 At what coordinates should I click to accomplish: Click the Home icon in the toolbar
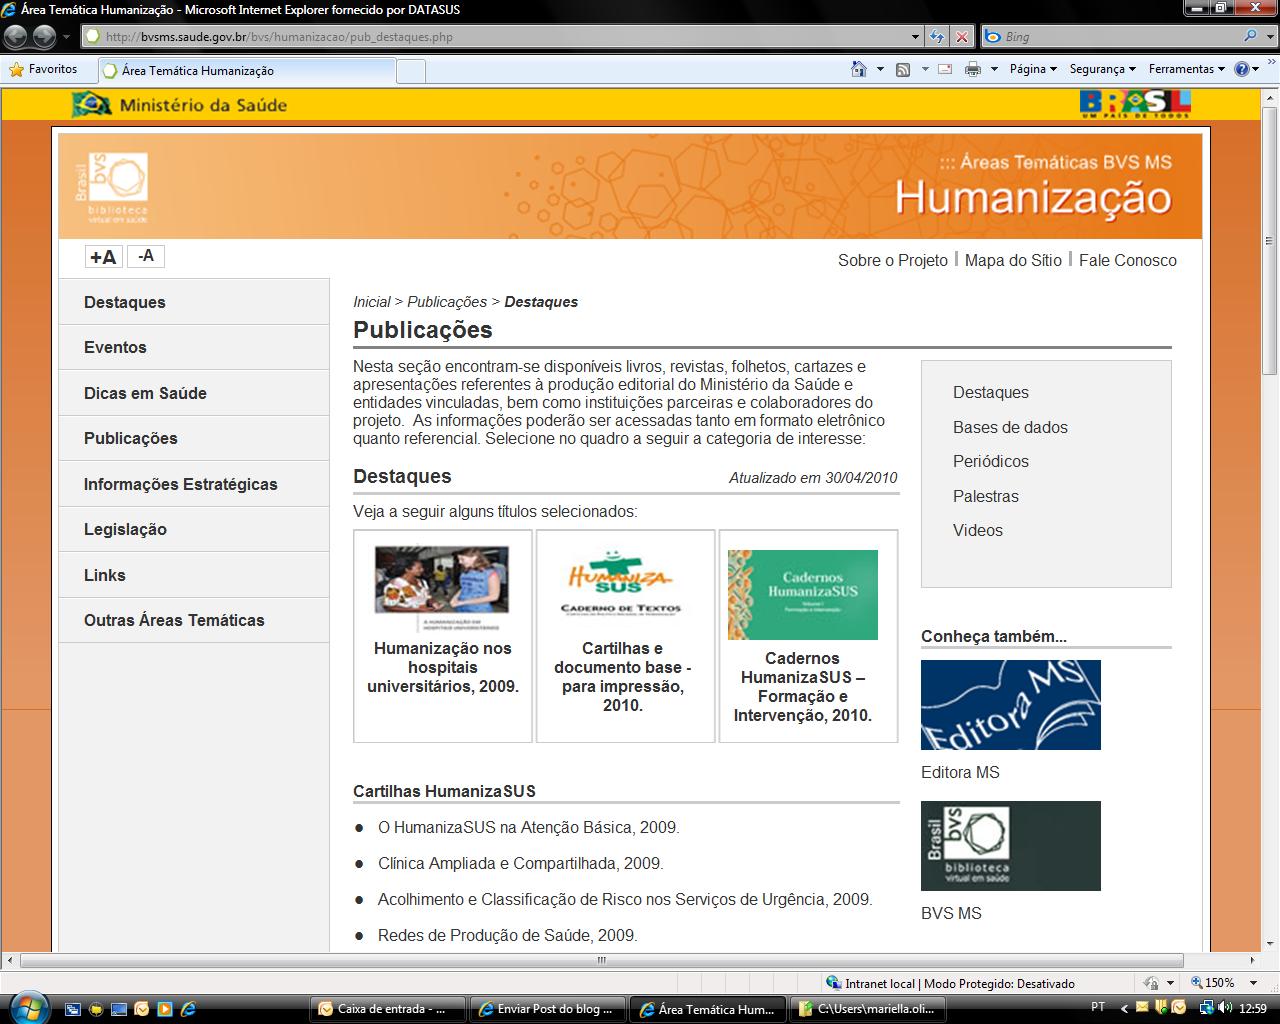coord(858,69)
